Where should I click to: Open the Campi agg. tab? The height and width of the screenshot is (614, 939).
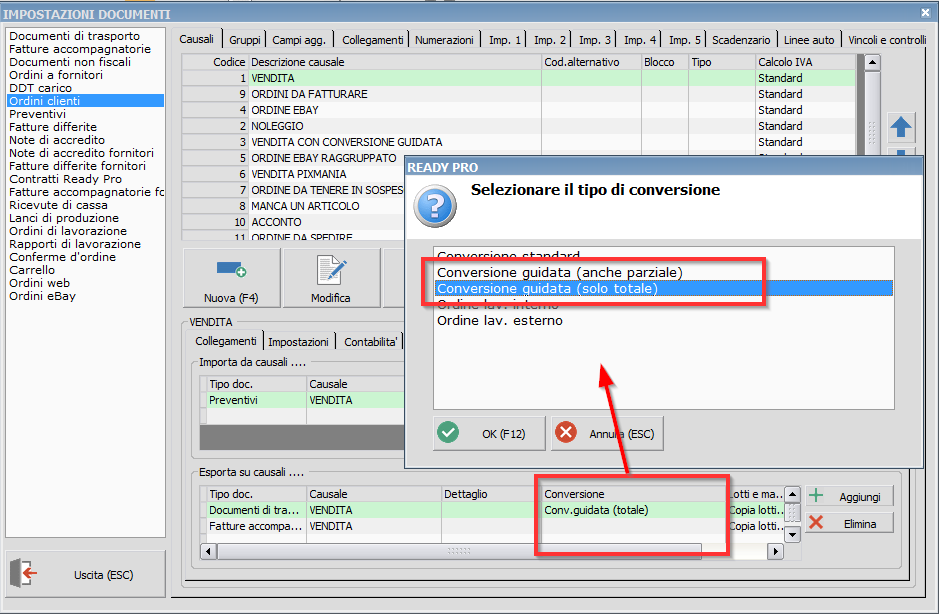click(299, 40)
